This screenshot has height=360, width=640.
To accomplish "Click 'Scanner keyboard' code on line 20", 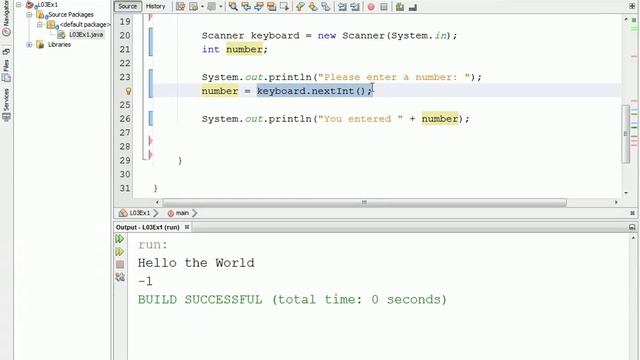I will (250, 36).
